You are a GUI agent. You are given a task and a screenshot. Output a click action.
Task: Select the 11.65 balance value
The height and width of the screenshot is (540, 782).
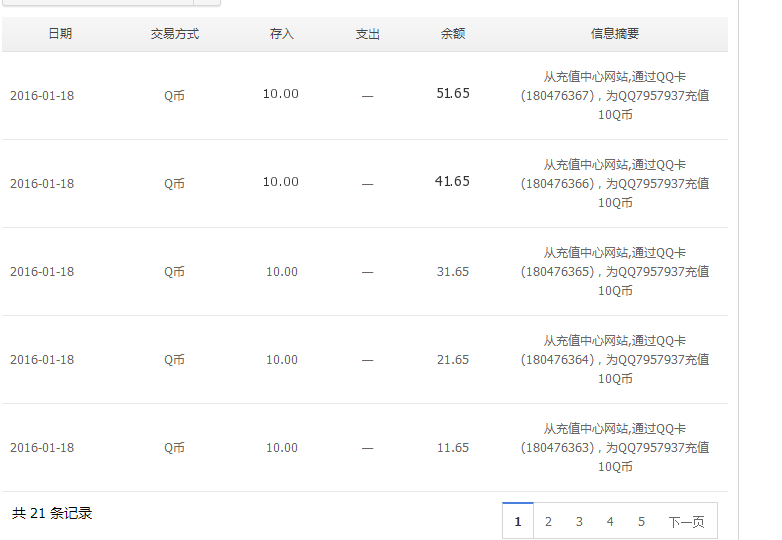pyautogui.click(x=453, y=448)
